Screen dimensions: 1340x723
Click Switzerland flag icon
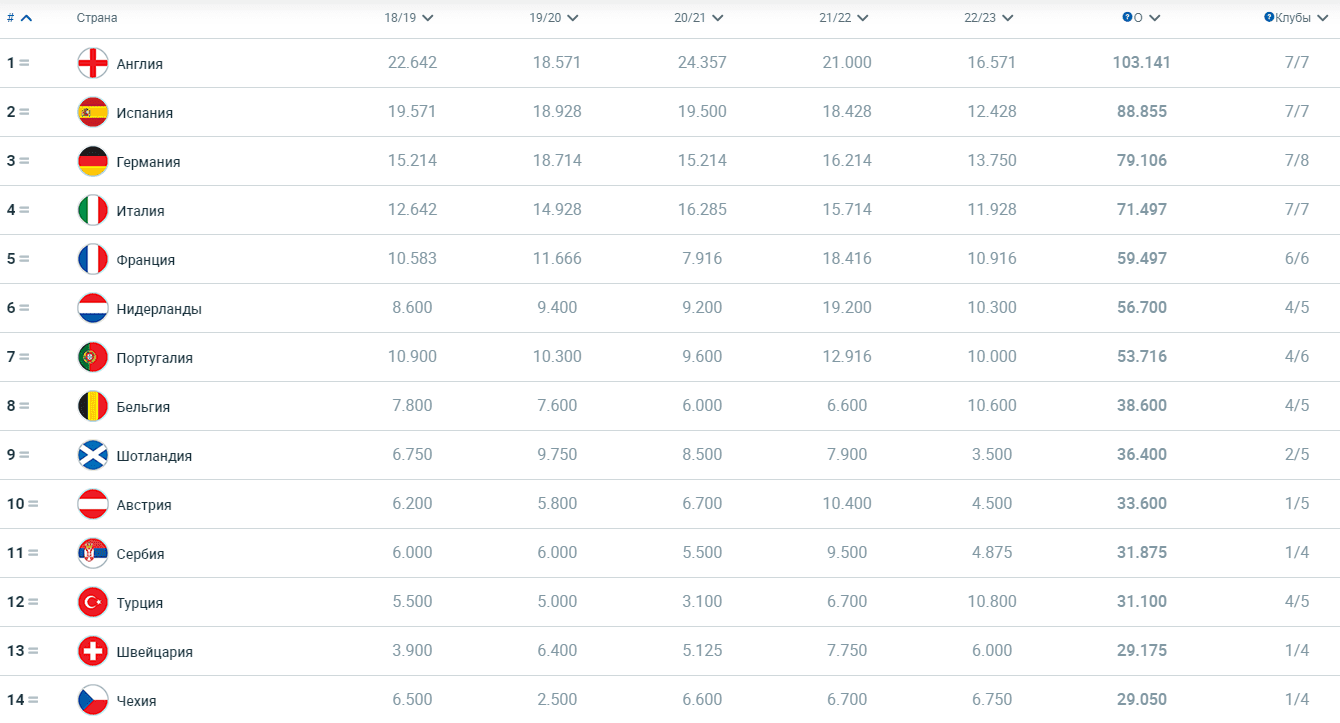click(92, 651)
